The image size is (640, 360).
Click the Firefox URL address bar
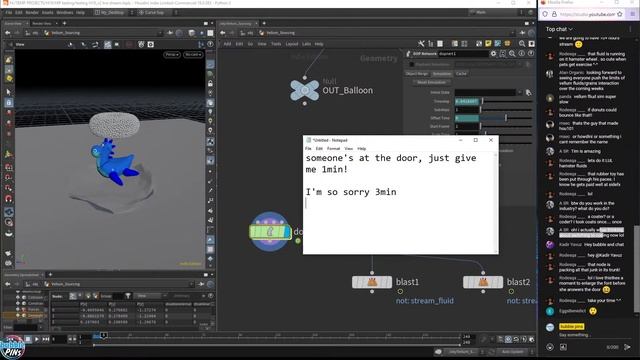(587, 14)
